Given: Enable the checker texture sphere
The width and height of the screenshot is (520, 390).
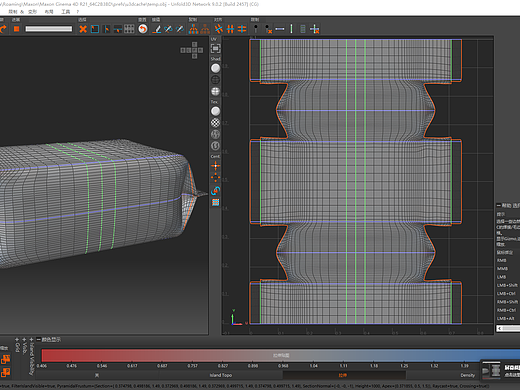Looking at the screenshot, I should 216,123.
